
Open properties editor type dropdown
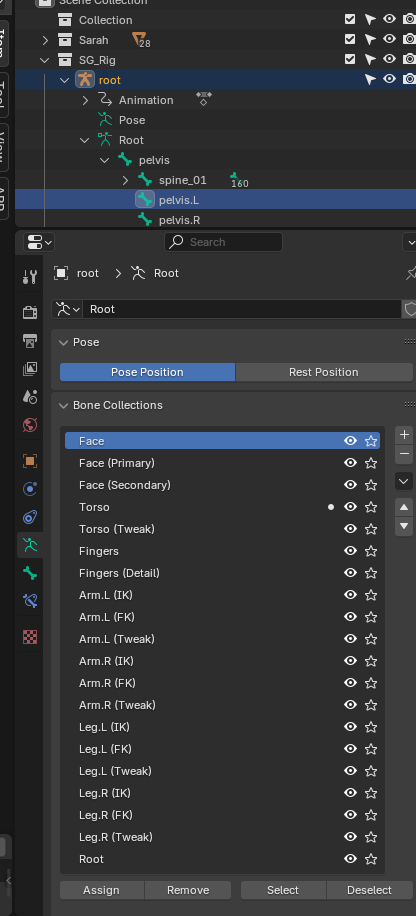pos(39,242)
